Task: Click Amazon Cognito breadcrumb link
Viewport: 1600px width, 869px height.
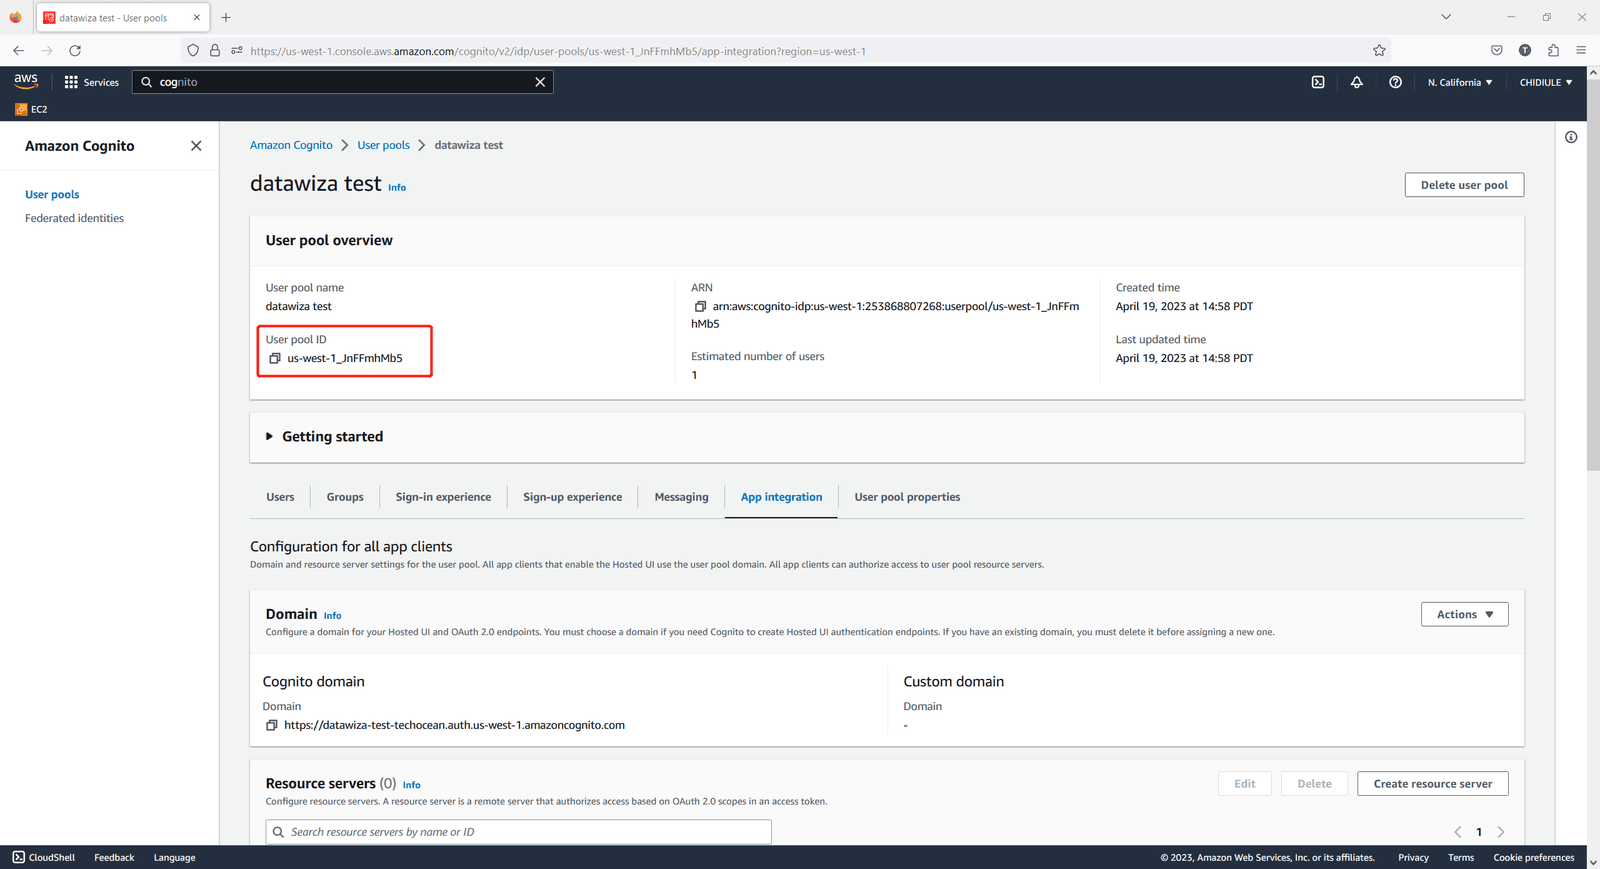Action: [291, 145]
